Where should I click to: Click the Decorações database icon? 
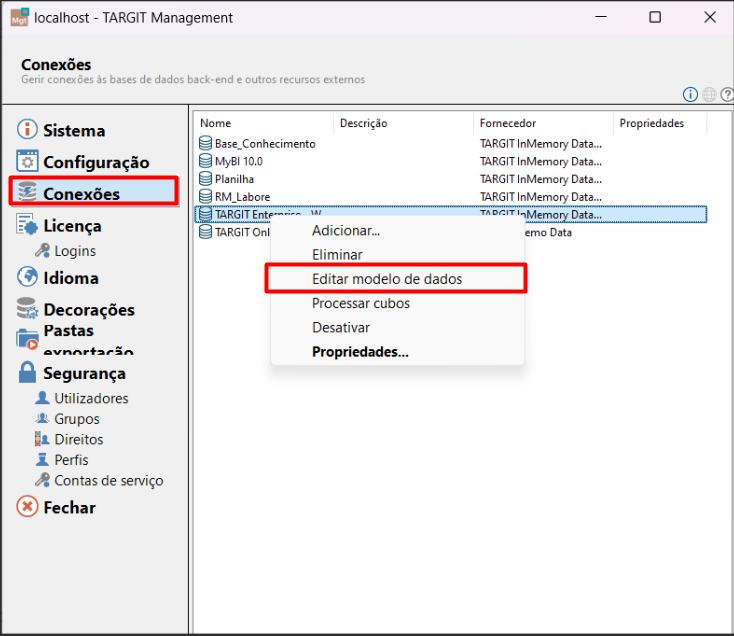(27, 308)
